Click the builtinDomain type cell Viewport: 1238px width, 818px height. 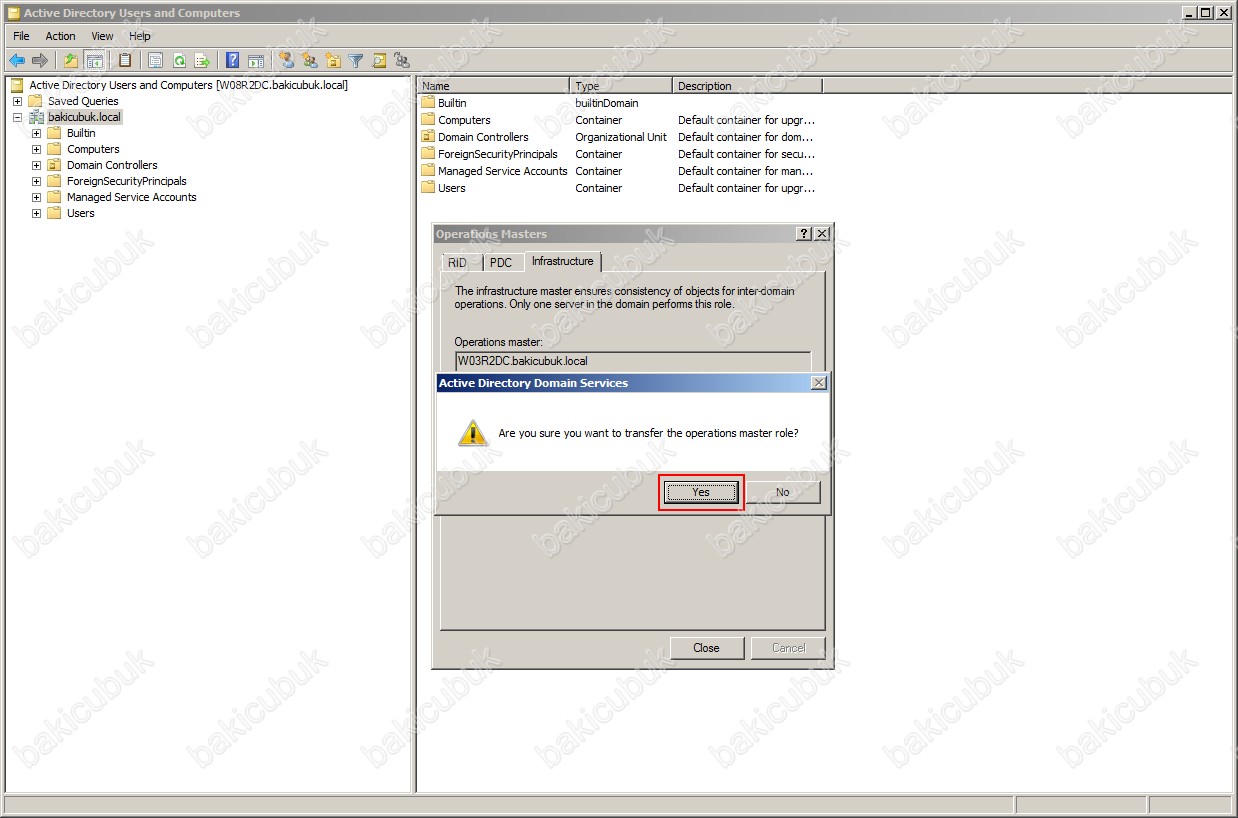click(607, 103)
